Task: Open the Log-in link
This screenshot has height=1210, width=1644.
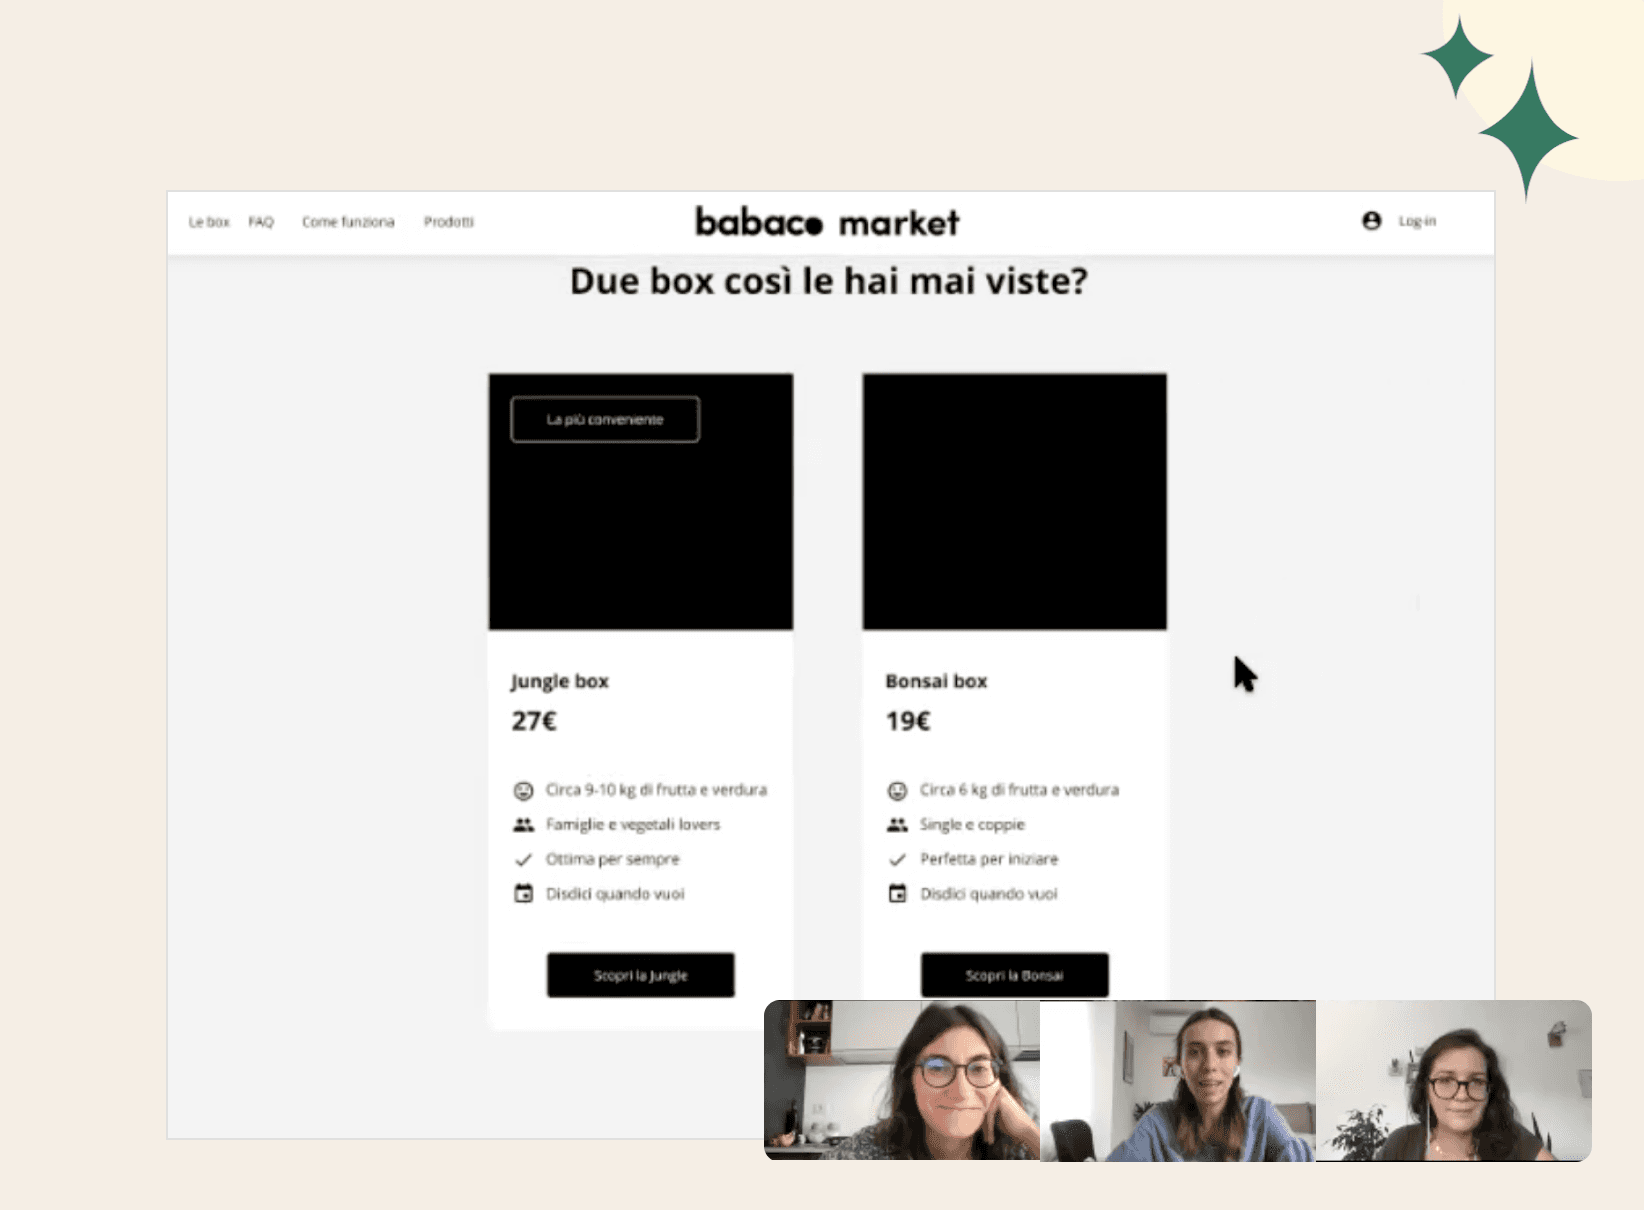Action: click(x=1417, y=221)
